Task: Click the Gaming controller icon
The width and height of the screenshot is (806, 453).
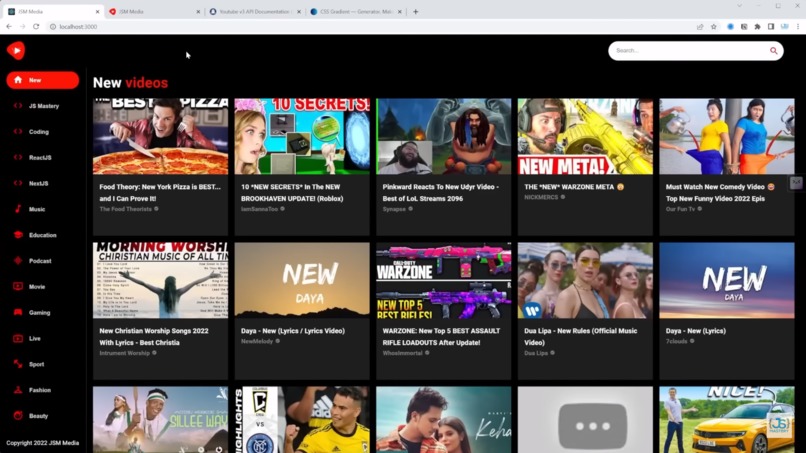Action: (x=18, y=312)
